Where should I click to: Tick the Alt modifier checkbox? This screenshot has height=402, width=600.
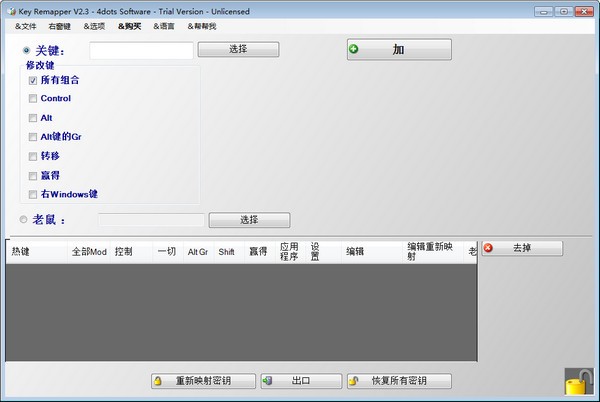(33, 118)
